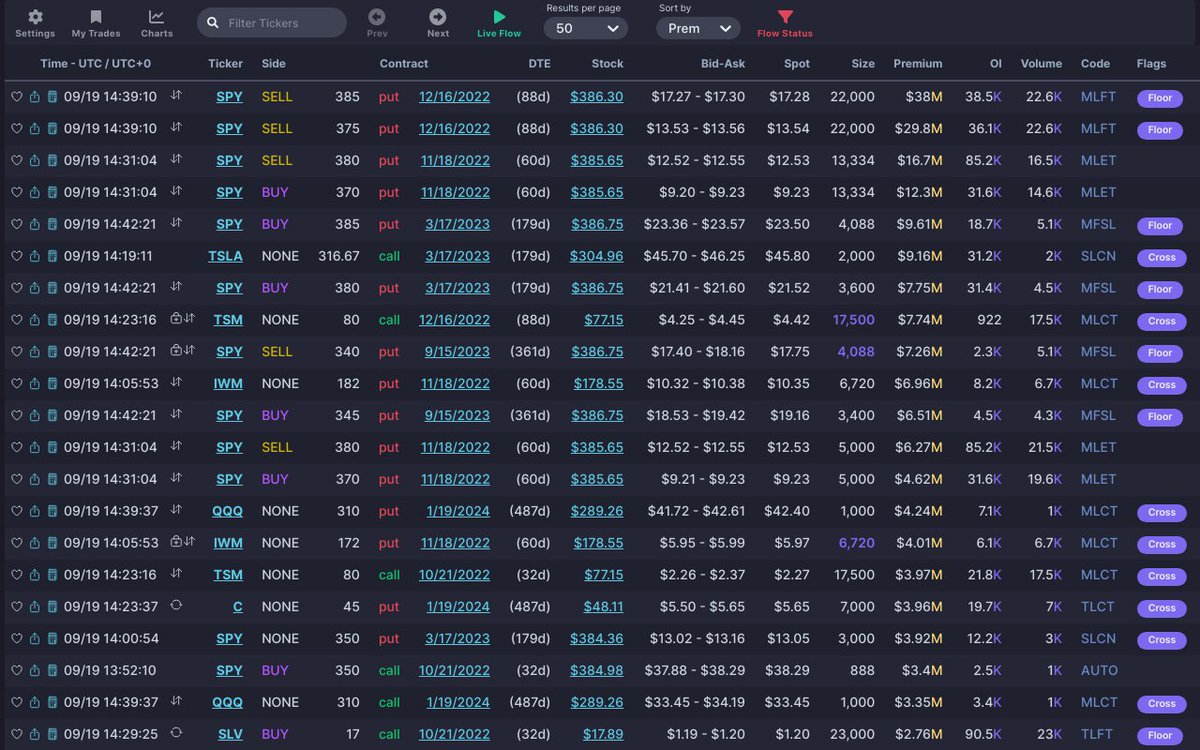Open the calculator icon on the IWM row
This screenshot has width=1200, height=750.
(x=52, y=384)
